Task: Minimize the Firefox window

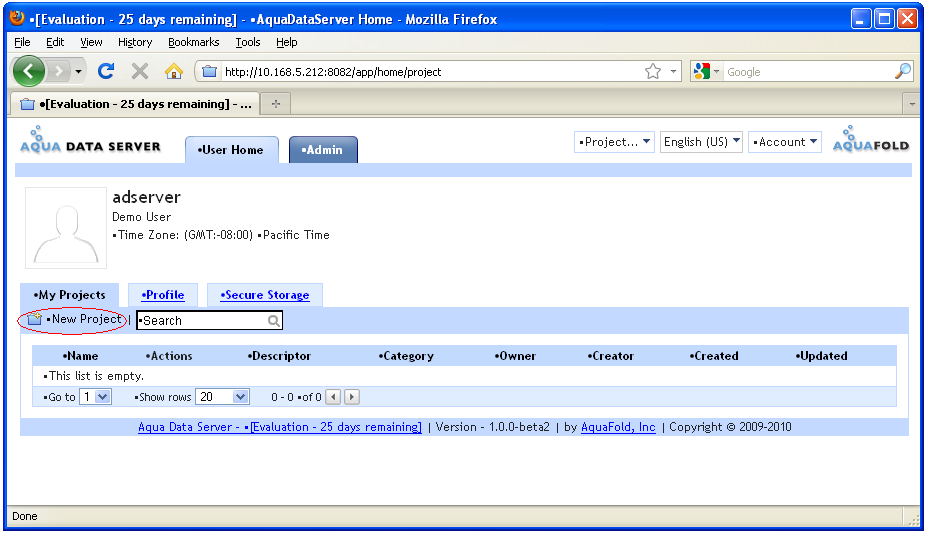Action: [860, 19]
